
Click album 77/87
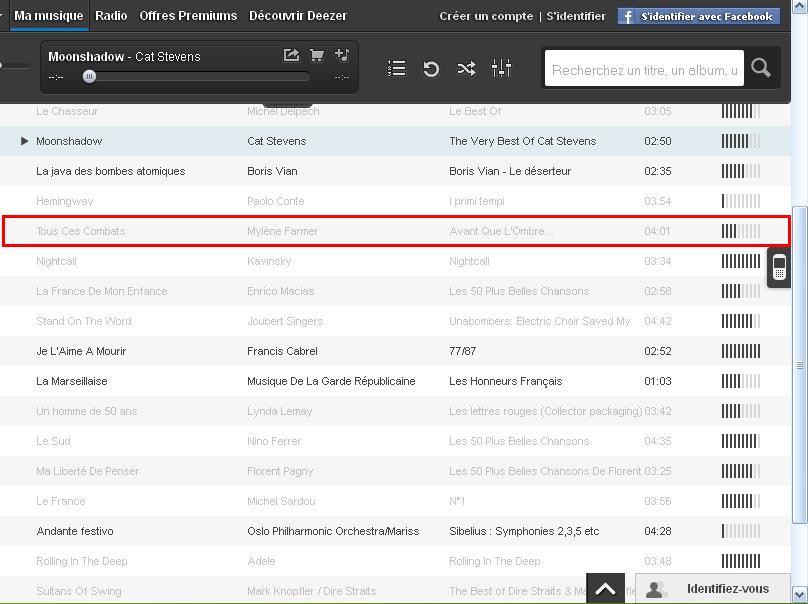462,351
